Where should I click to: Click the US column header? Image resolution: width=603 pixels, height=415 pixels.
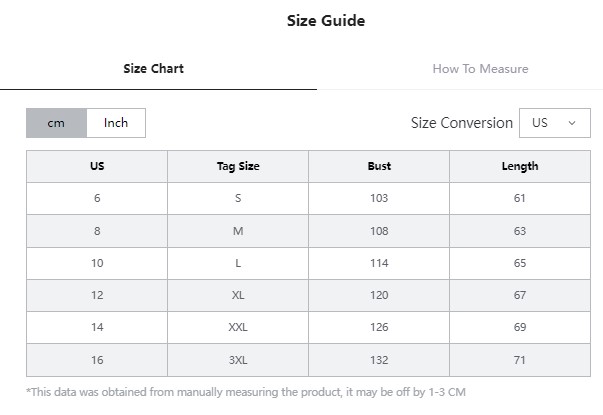point(97,166)
